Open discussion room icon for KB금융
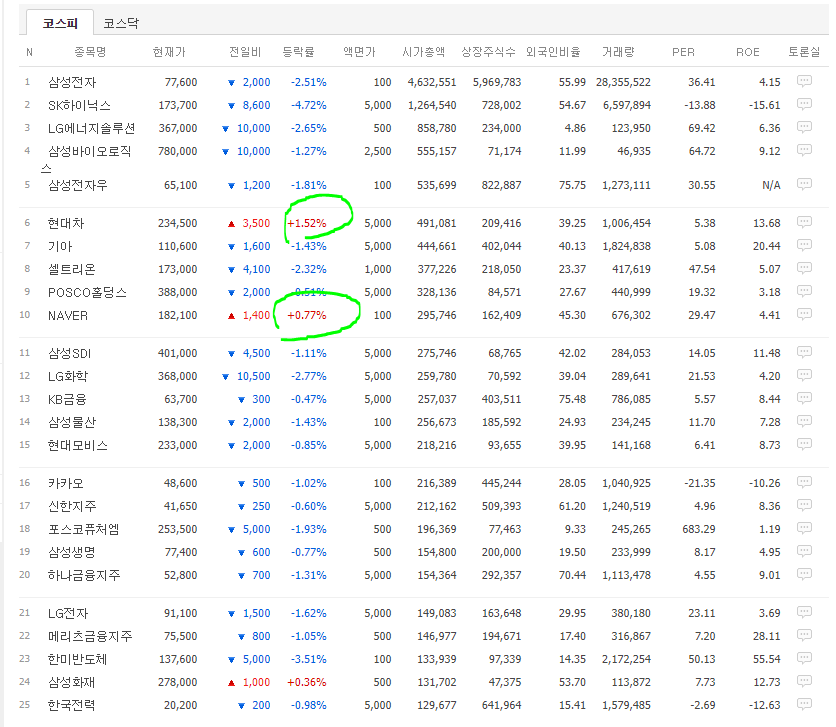 804,398
